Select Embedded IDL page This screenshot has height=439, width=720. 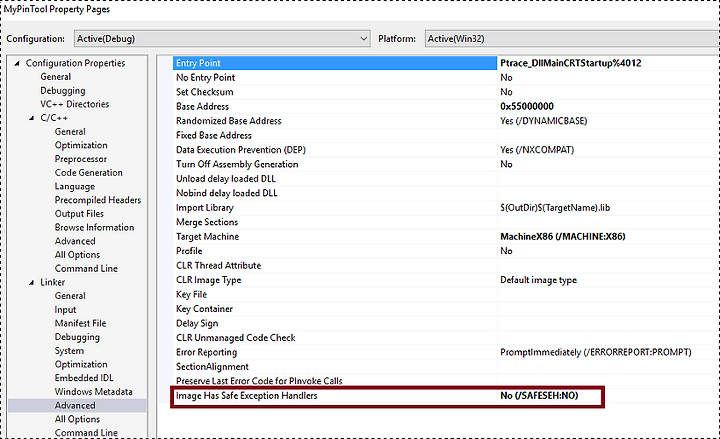click(x=84, y=378)
